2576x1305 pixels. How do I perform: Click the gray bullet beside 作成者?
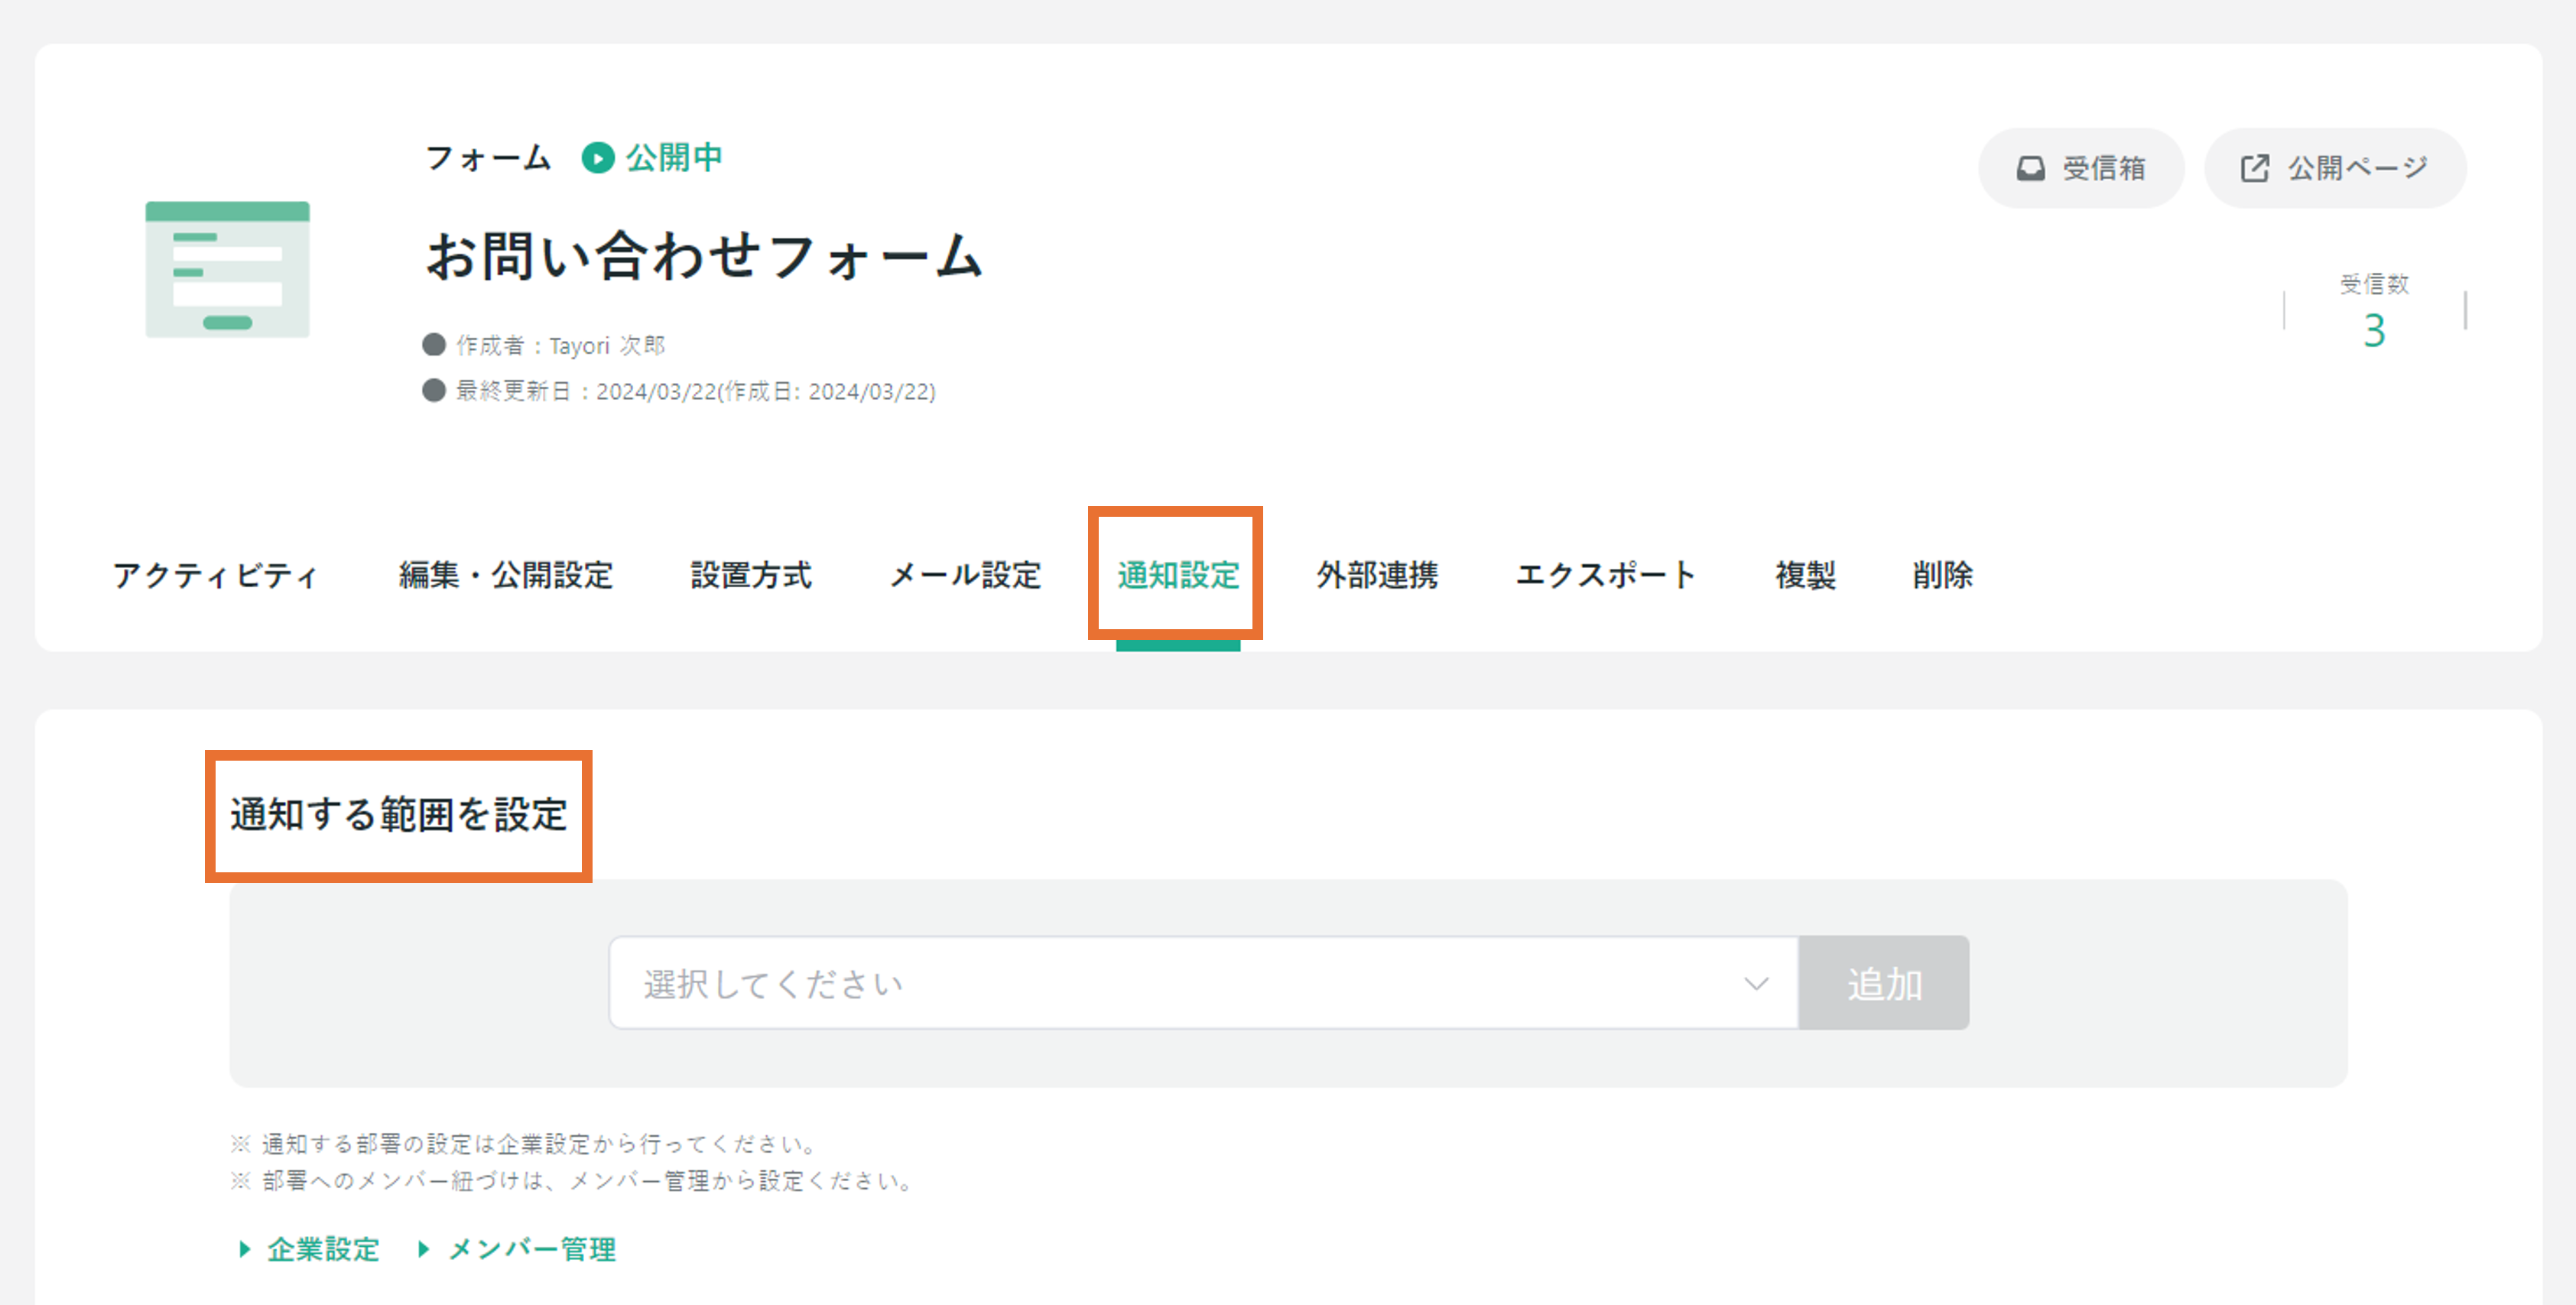point(434,345)
